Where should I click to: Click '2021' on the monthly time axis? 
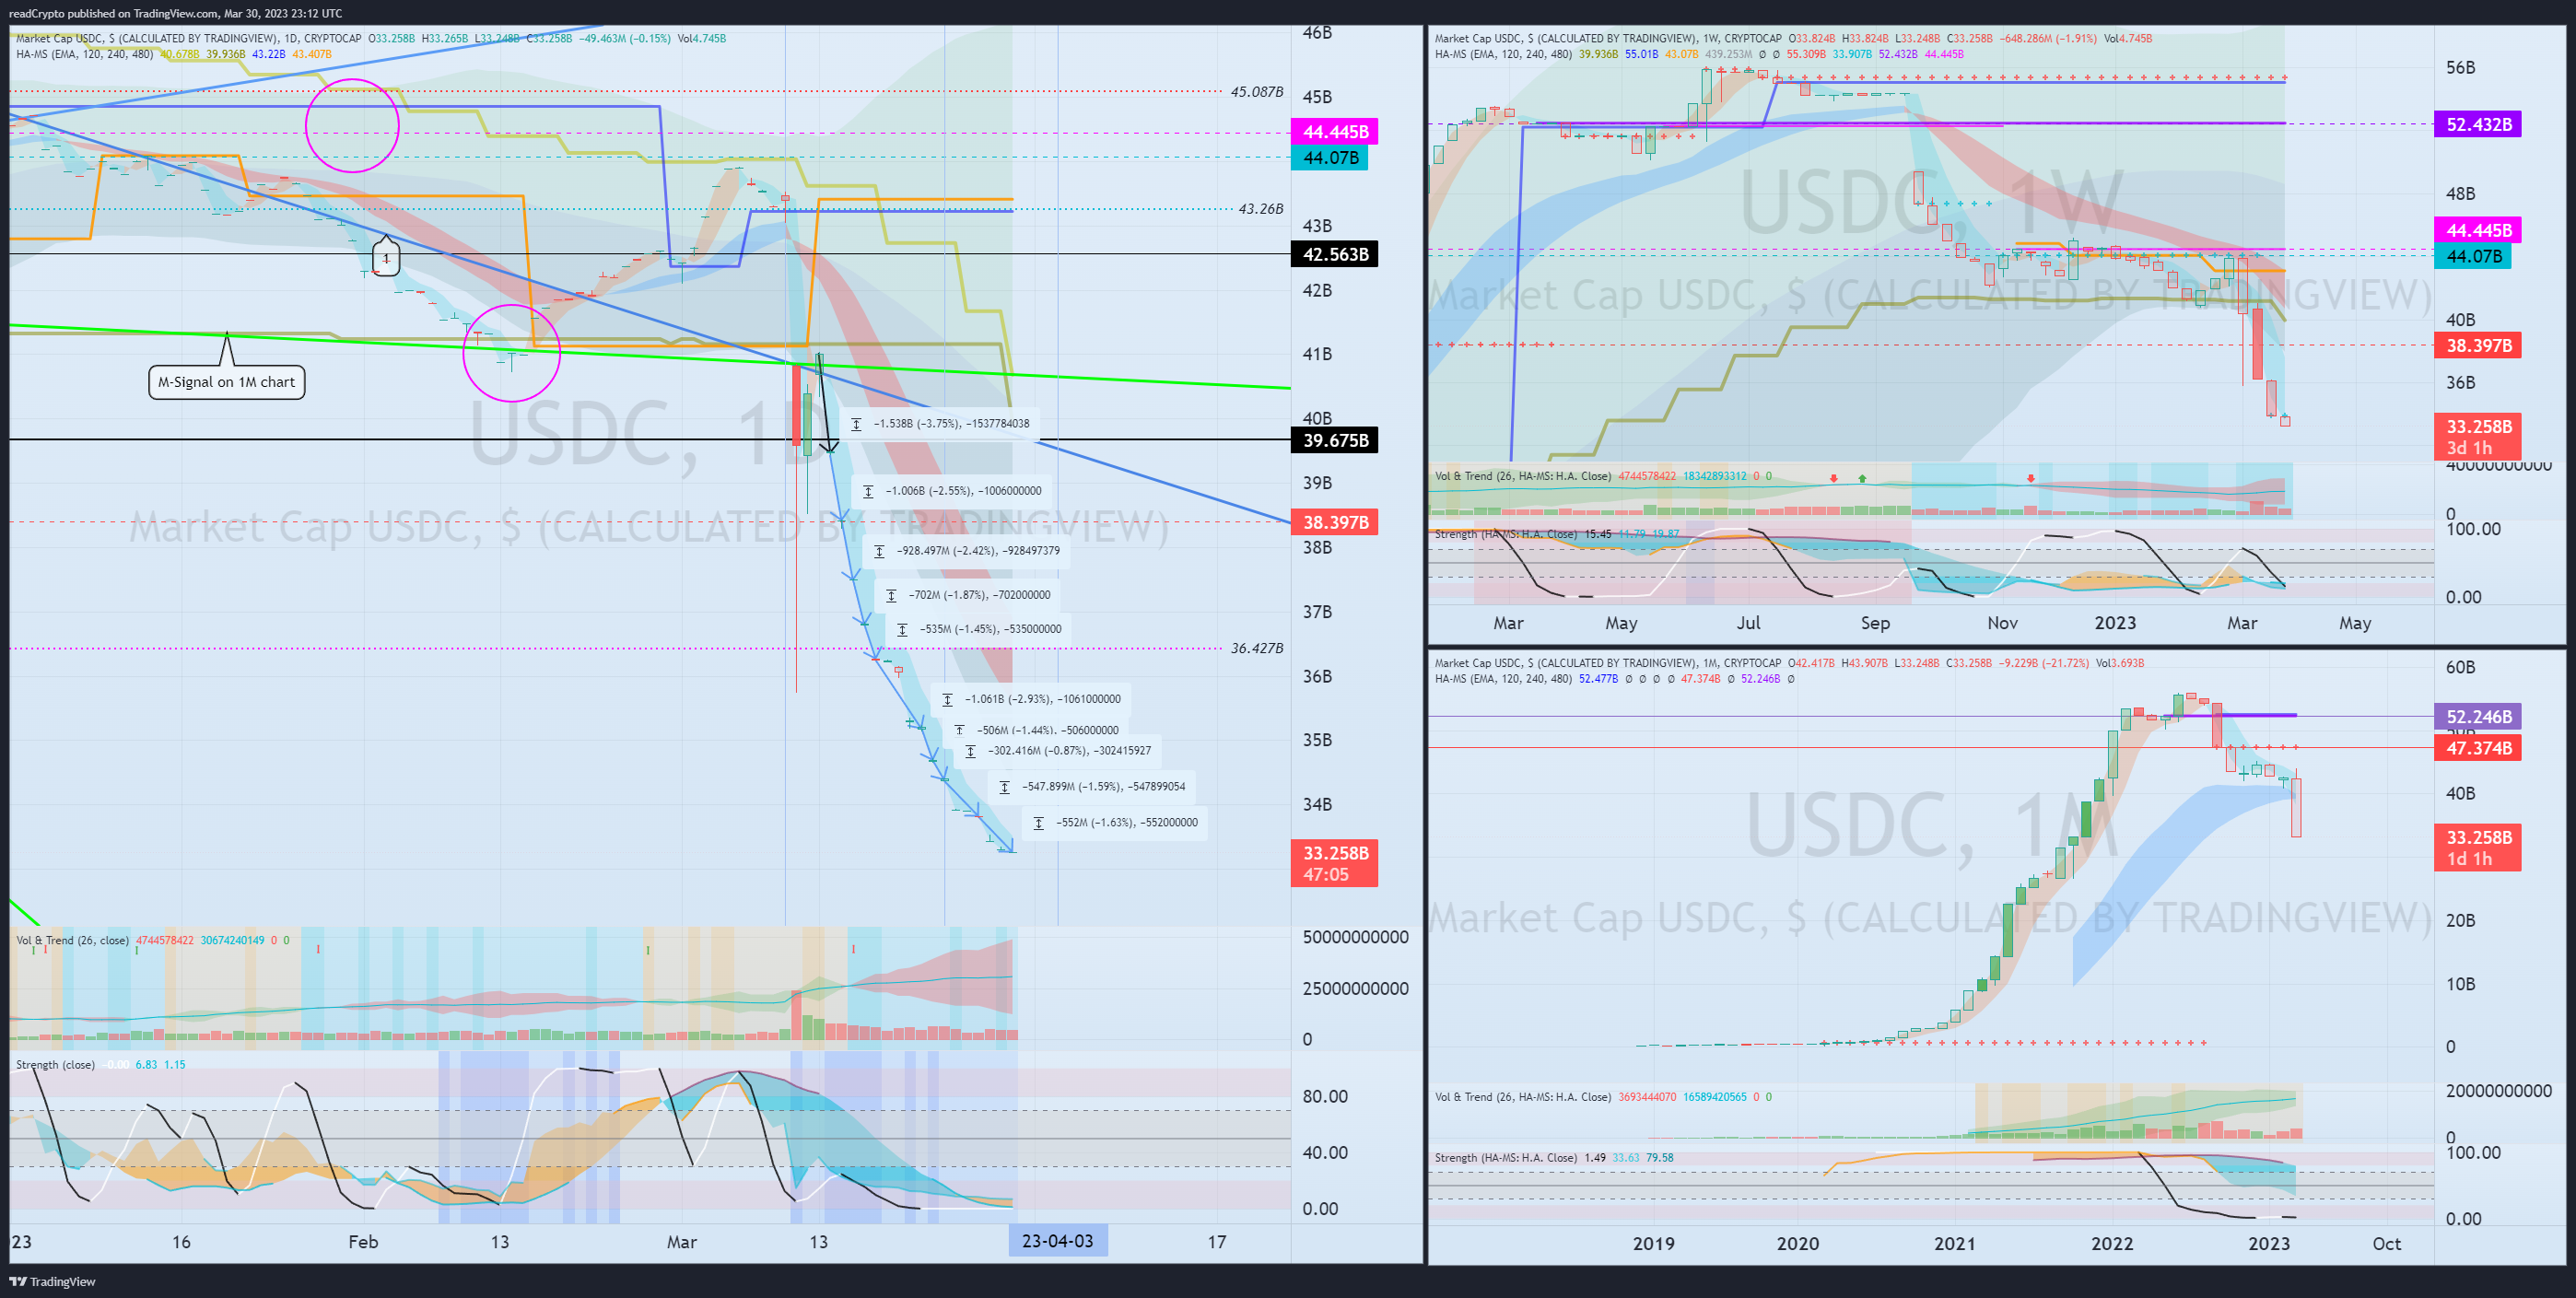1954,1243
